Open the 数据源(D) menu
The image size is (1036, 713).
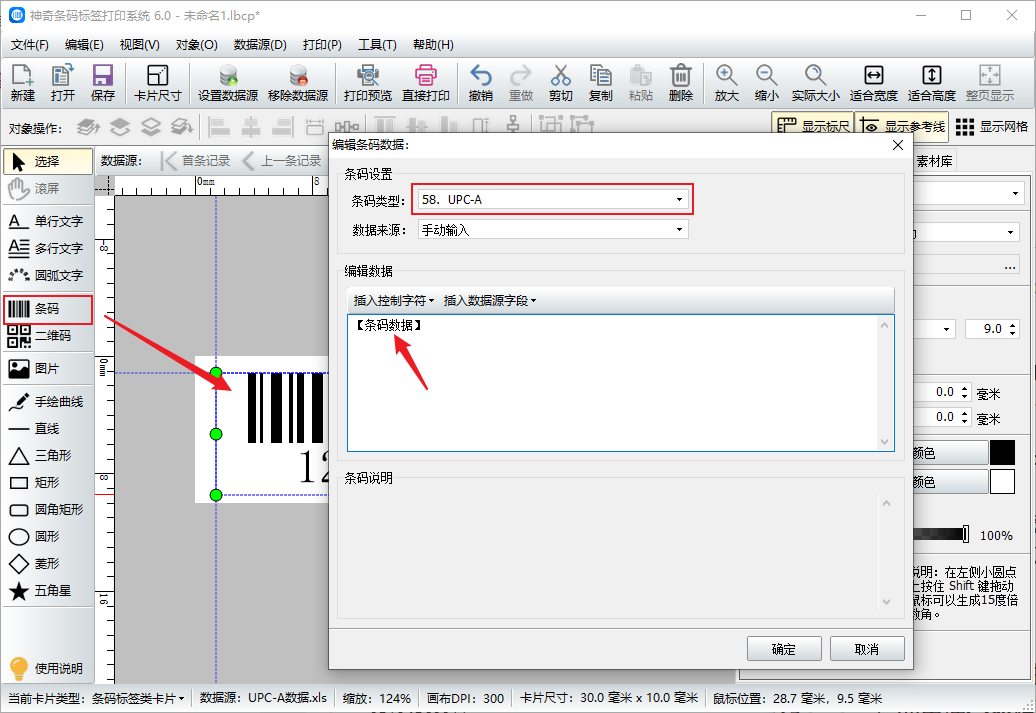point(260,45)
